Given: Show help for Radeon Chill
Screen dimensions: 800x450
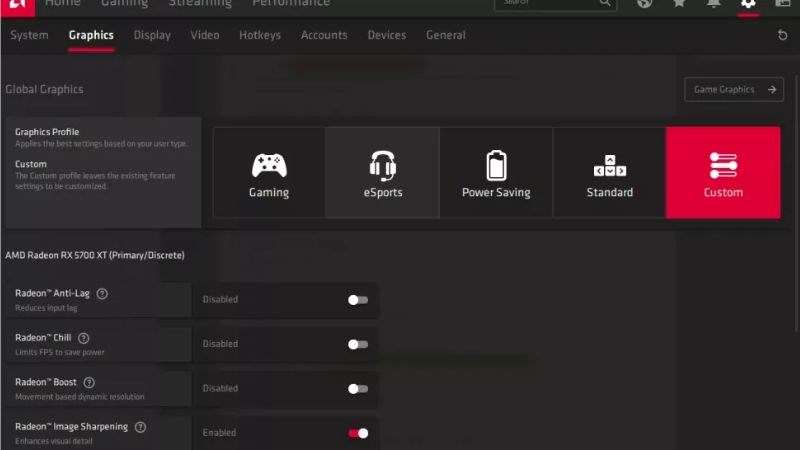Looking at the screenshot, I should click(84, 338).
